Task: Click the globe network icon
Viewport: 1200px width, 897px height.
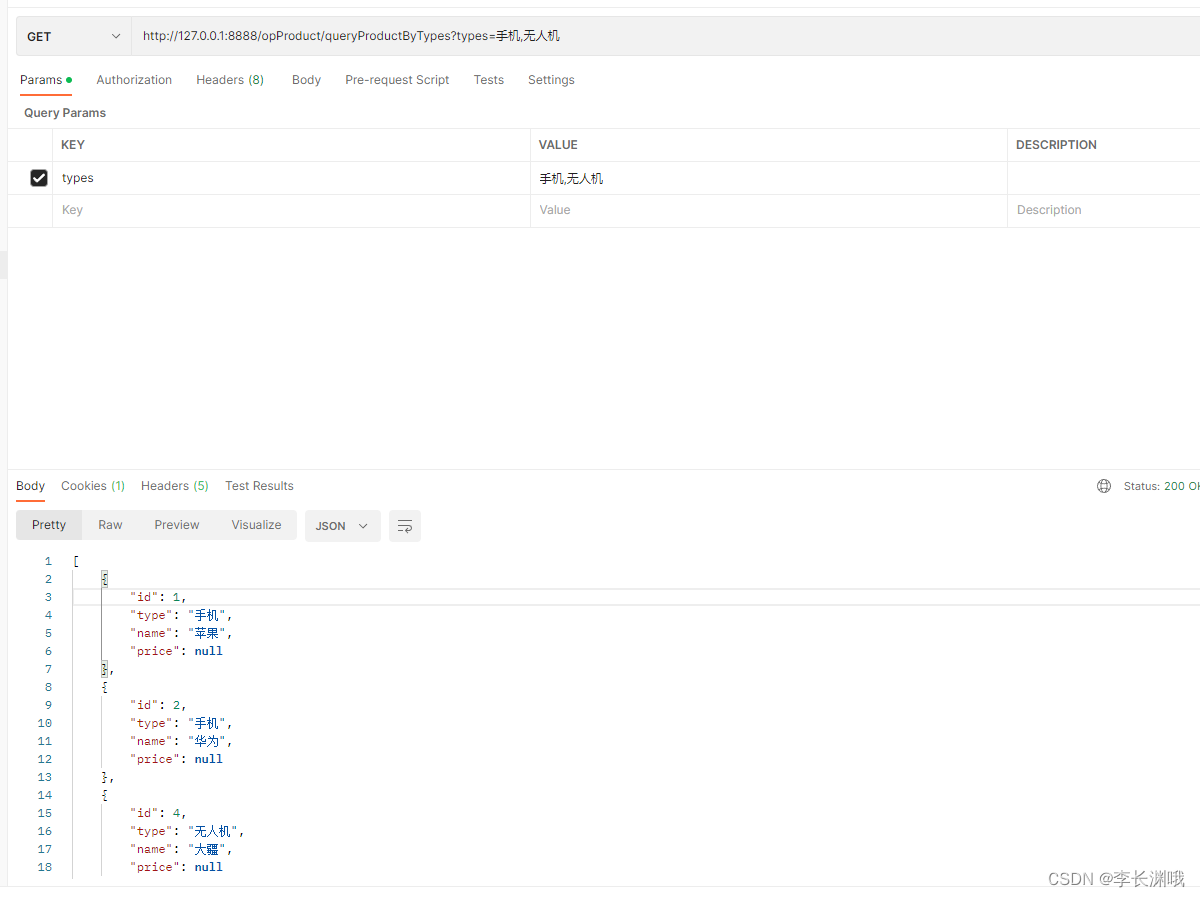Action: (x=1104, y=486)
